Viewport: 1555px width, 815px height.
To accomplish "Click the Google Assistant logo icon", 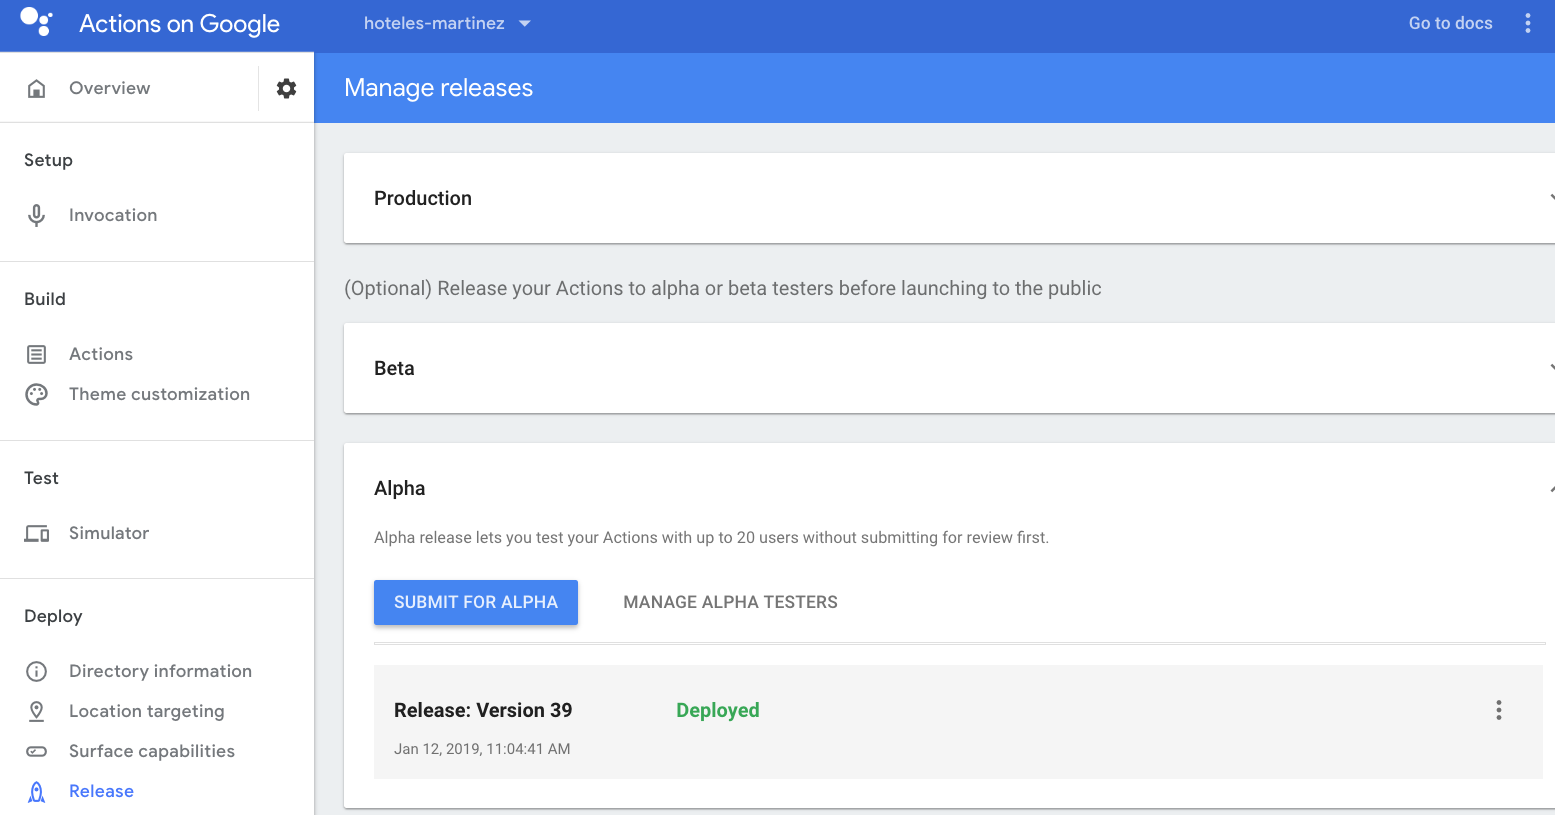I will (x=36, y=22).
